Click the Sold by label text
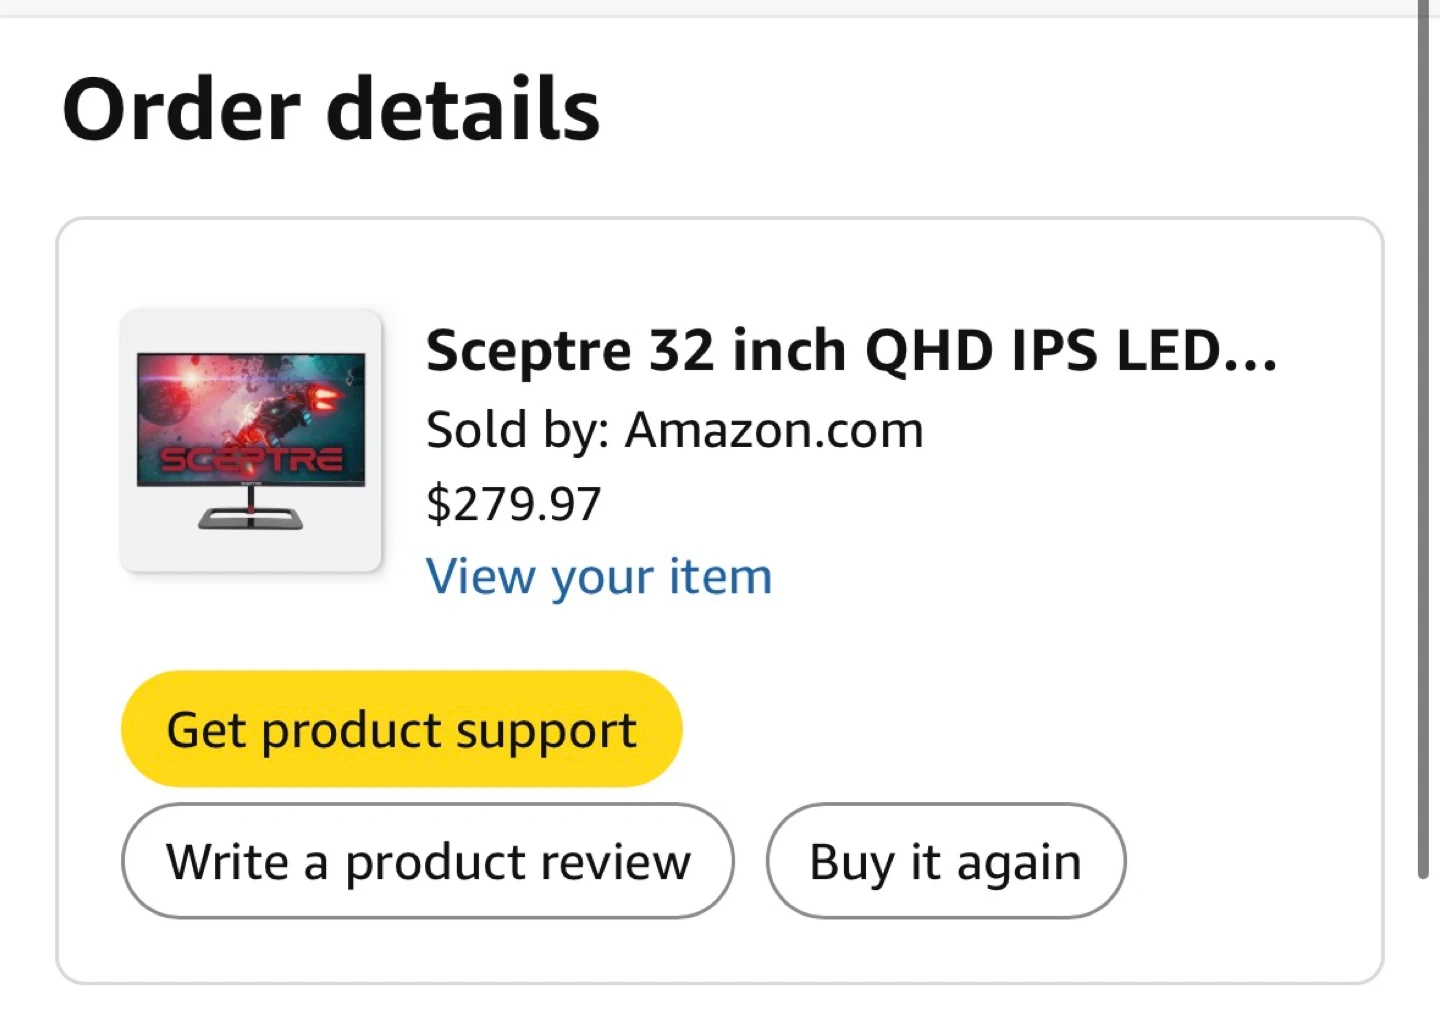Viewport: 1440px width, 1022px height. click(x=518, y=431)
